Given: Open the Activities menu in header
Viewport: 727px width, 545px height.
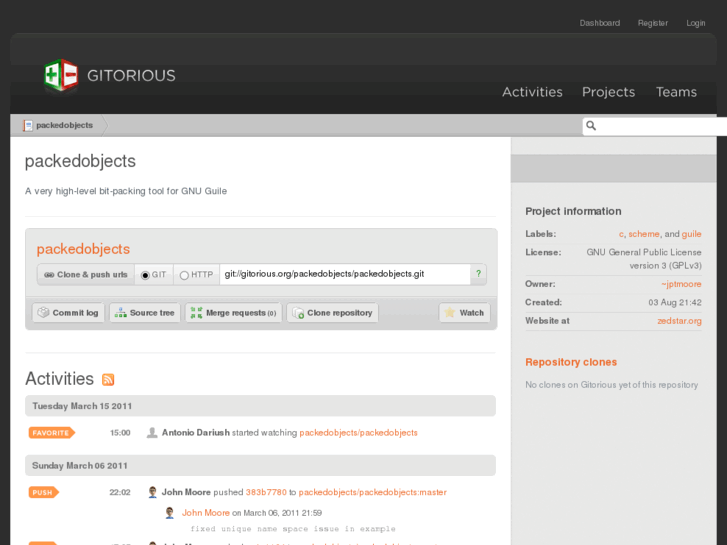Looking at the screenshot, I should click(532, 92).
